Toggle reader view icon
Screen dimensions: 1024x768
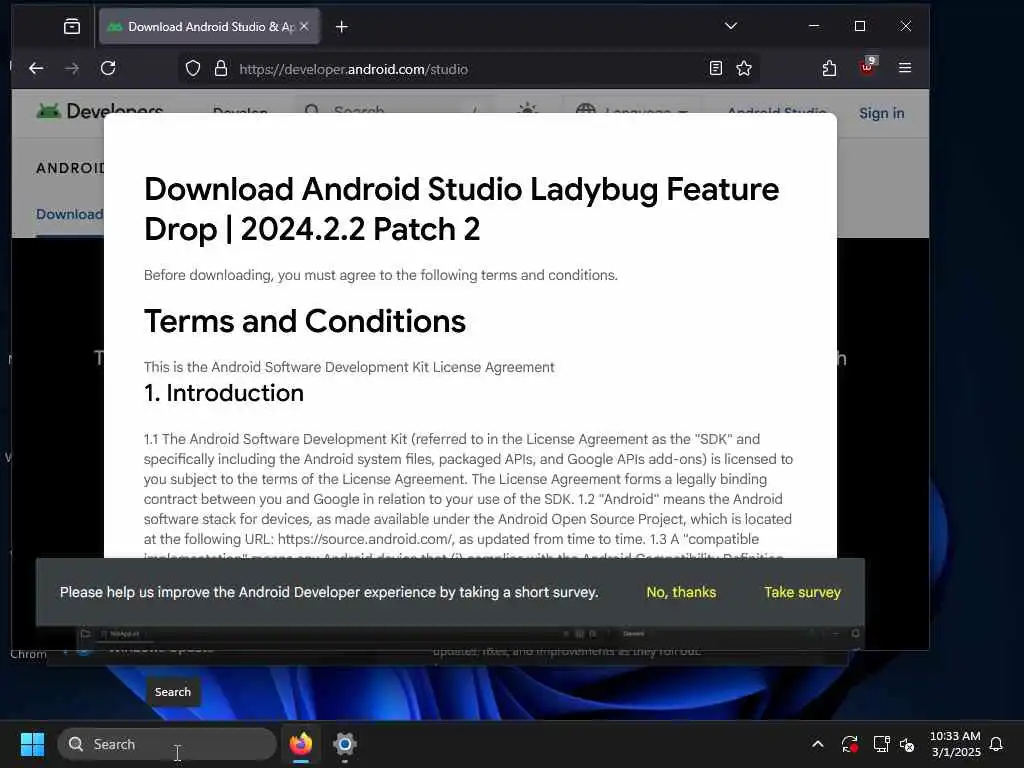point(716,68)
